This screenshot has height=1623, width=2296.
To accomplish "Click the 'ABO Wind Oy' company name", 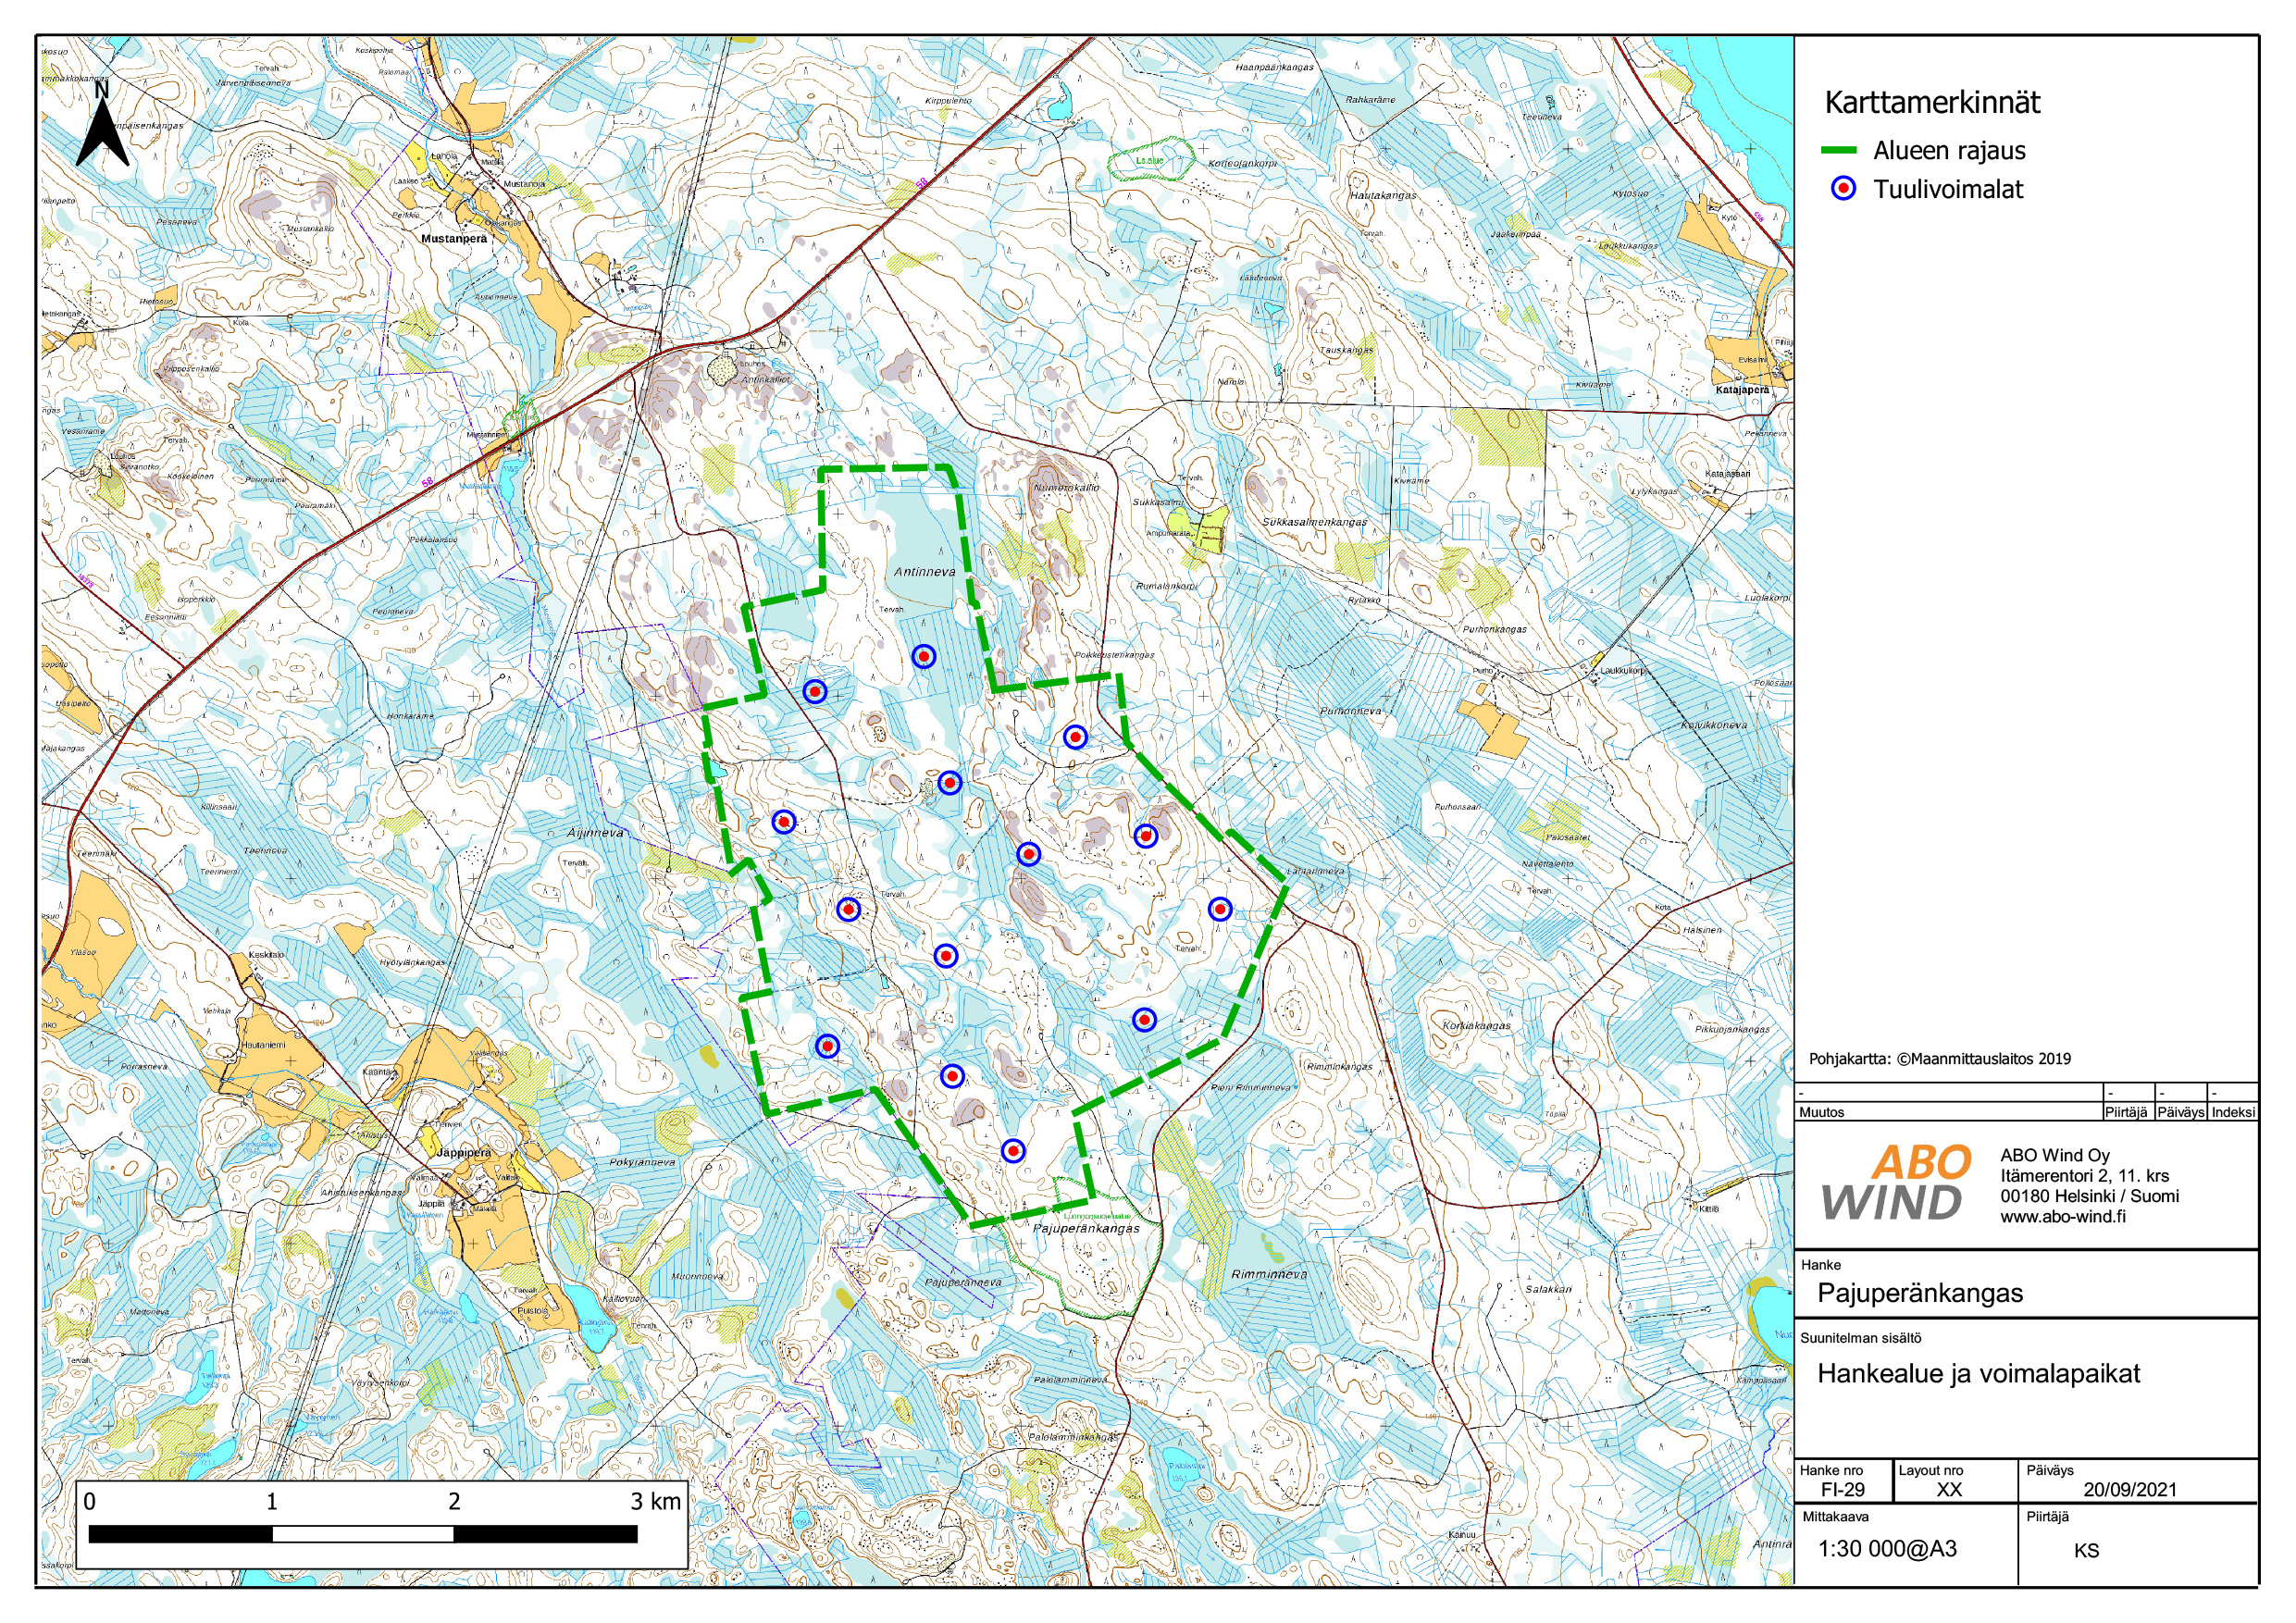I will point(2055,1155).
